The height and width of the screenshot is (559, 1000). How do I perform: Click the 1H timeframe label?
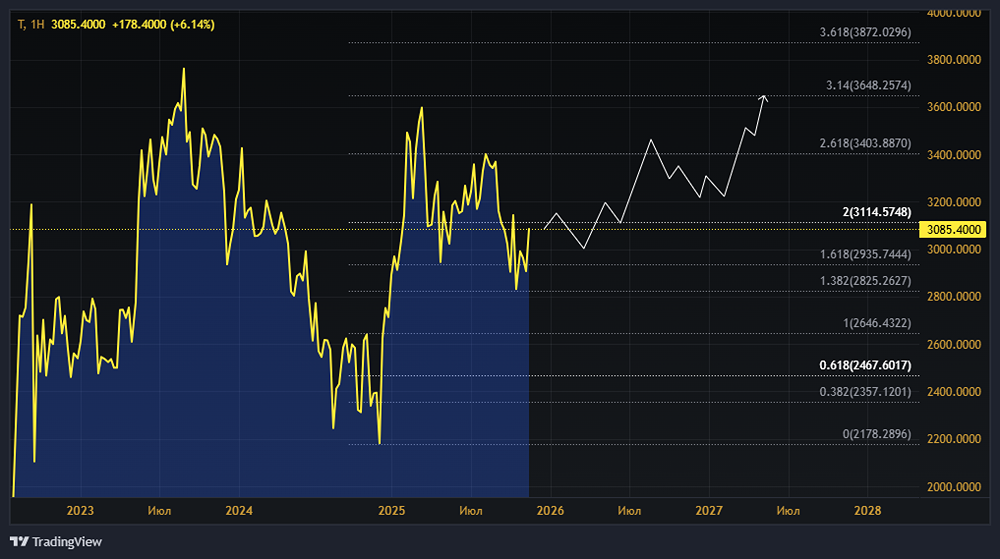[37, 25]
